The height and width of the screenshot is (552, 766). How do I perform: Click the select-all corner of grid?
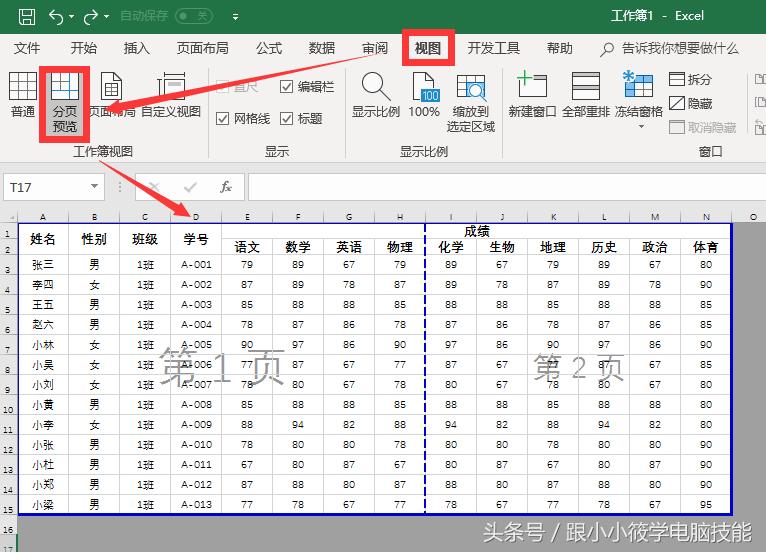tap(9, 216)
